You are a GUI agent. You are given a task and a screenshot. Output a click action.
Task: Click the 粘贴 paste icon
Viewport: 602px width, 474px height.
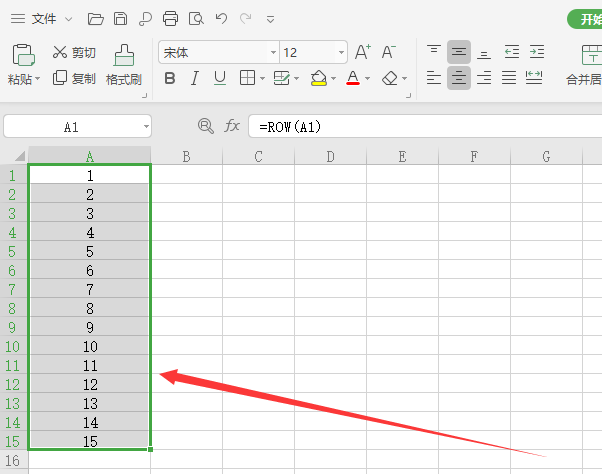pos(24,55)
